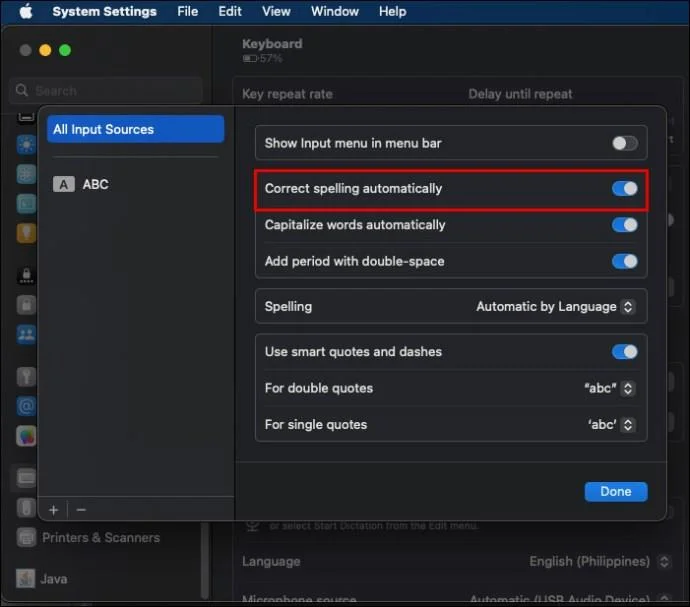
Task: Open the Spelling Automatic by Language dropdown
Action: click(x=555, y=306)
